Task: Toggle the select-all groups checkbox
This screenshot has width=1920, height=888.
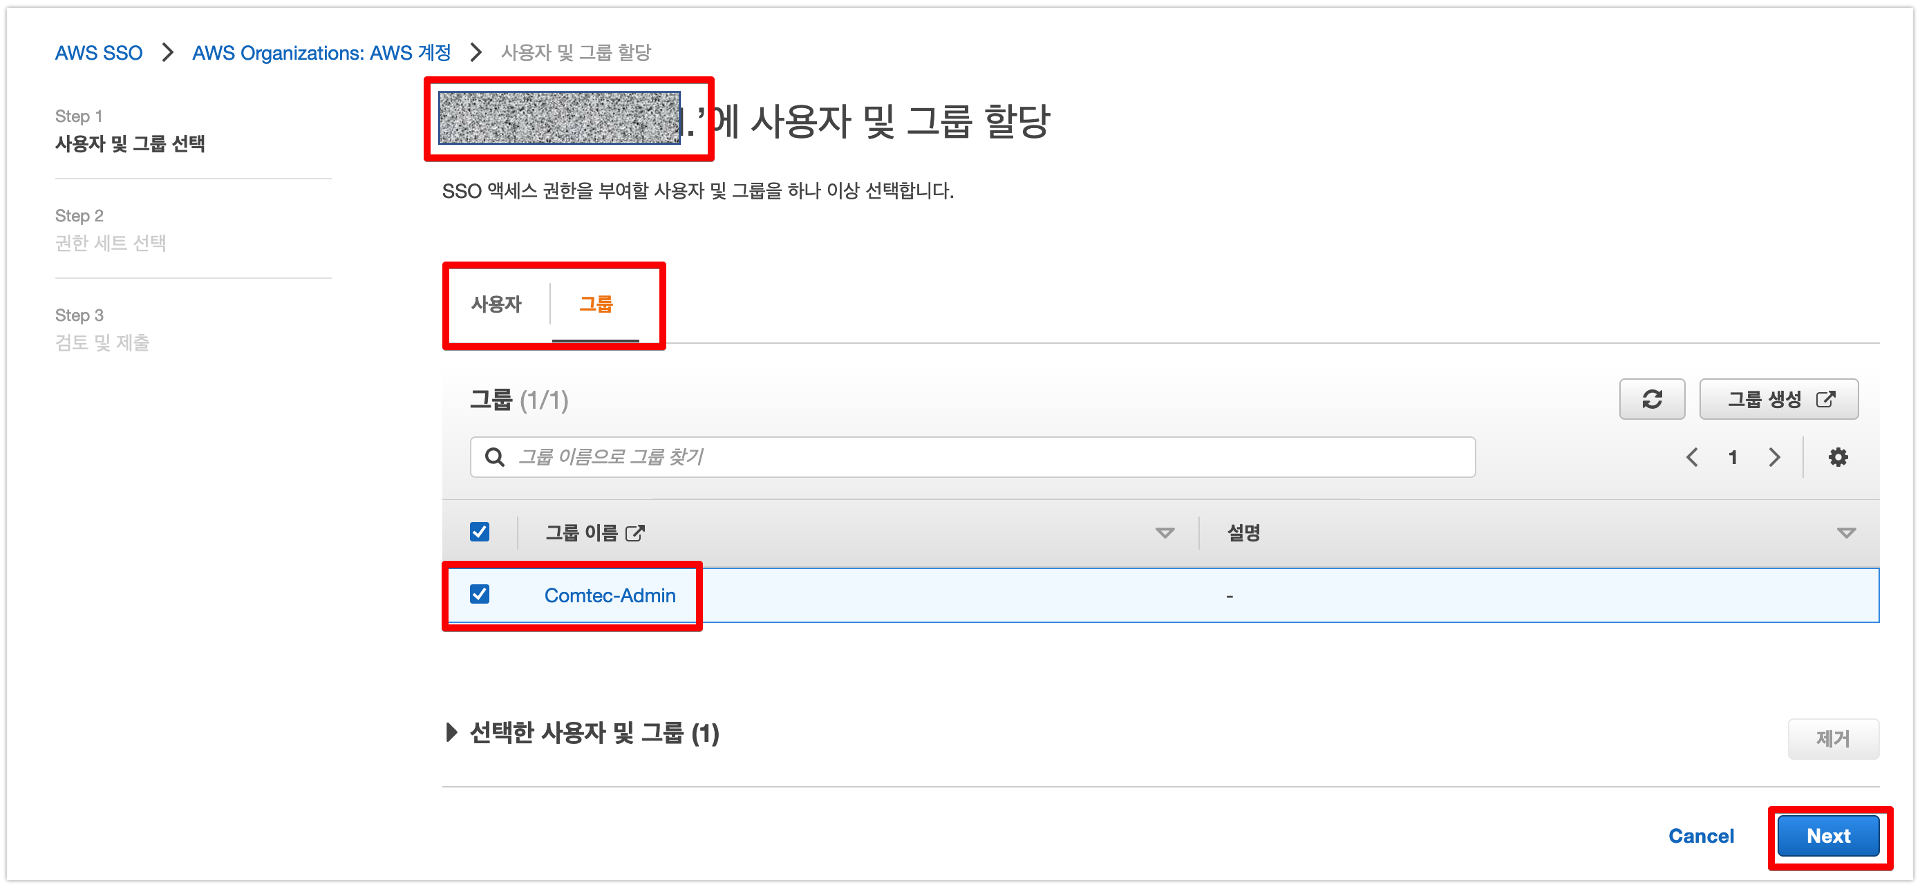Action: tap(480, 532)
